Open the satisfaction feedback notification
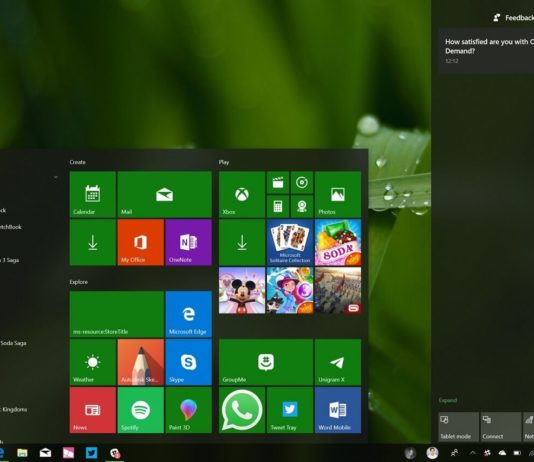The image size is (534, 462). coord(486,51)
